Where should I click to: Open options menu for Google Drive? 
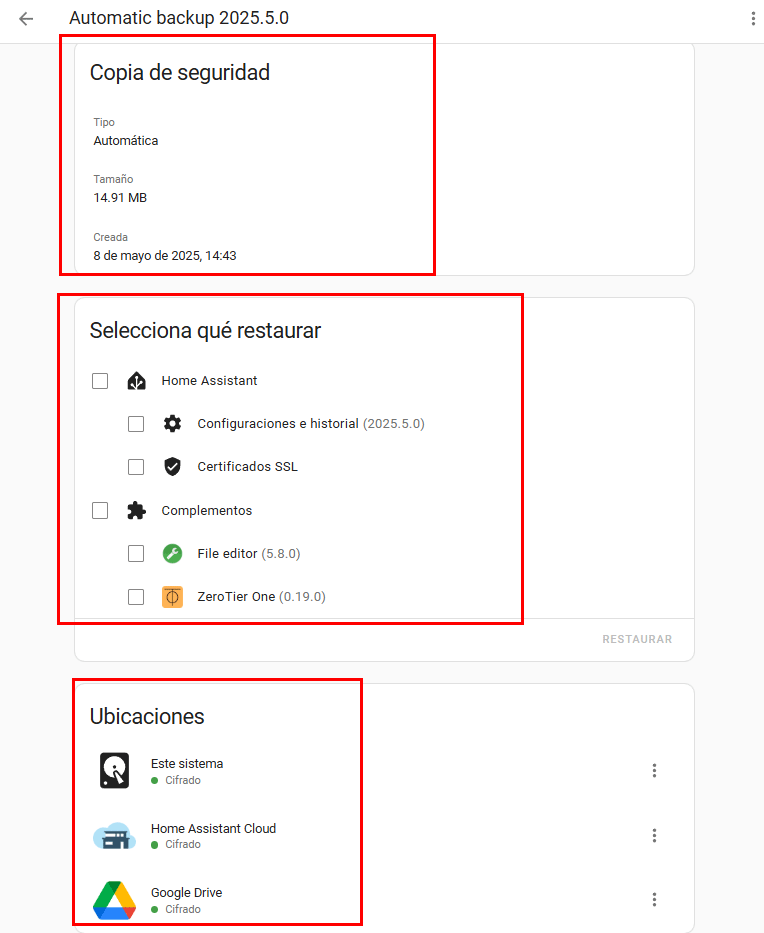pos(654,900)
